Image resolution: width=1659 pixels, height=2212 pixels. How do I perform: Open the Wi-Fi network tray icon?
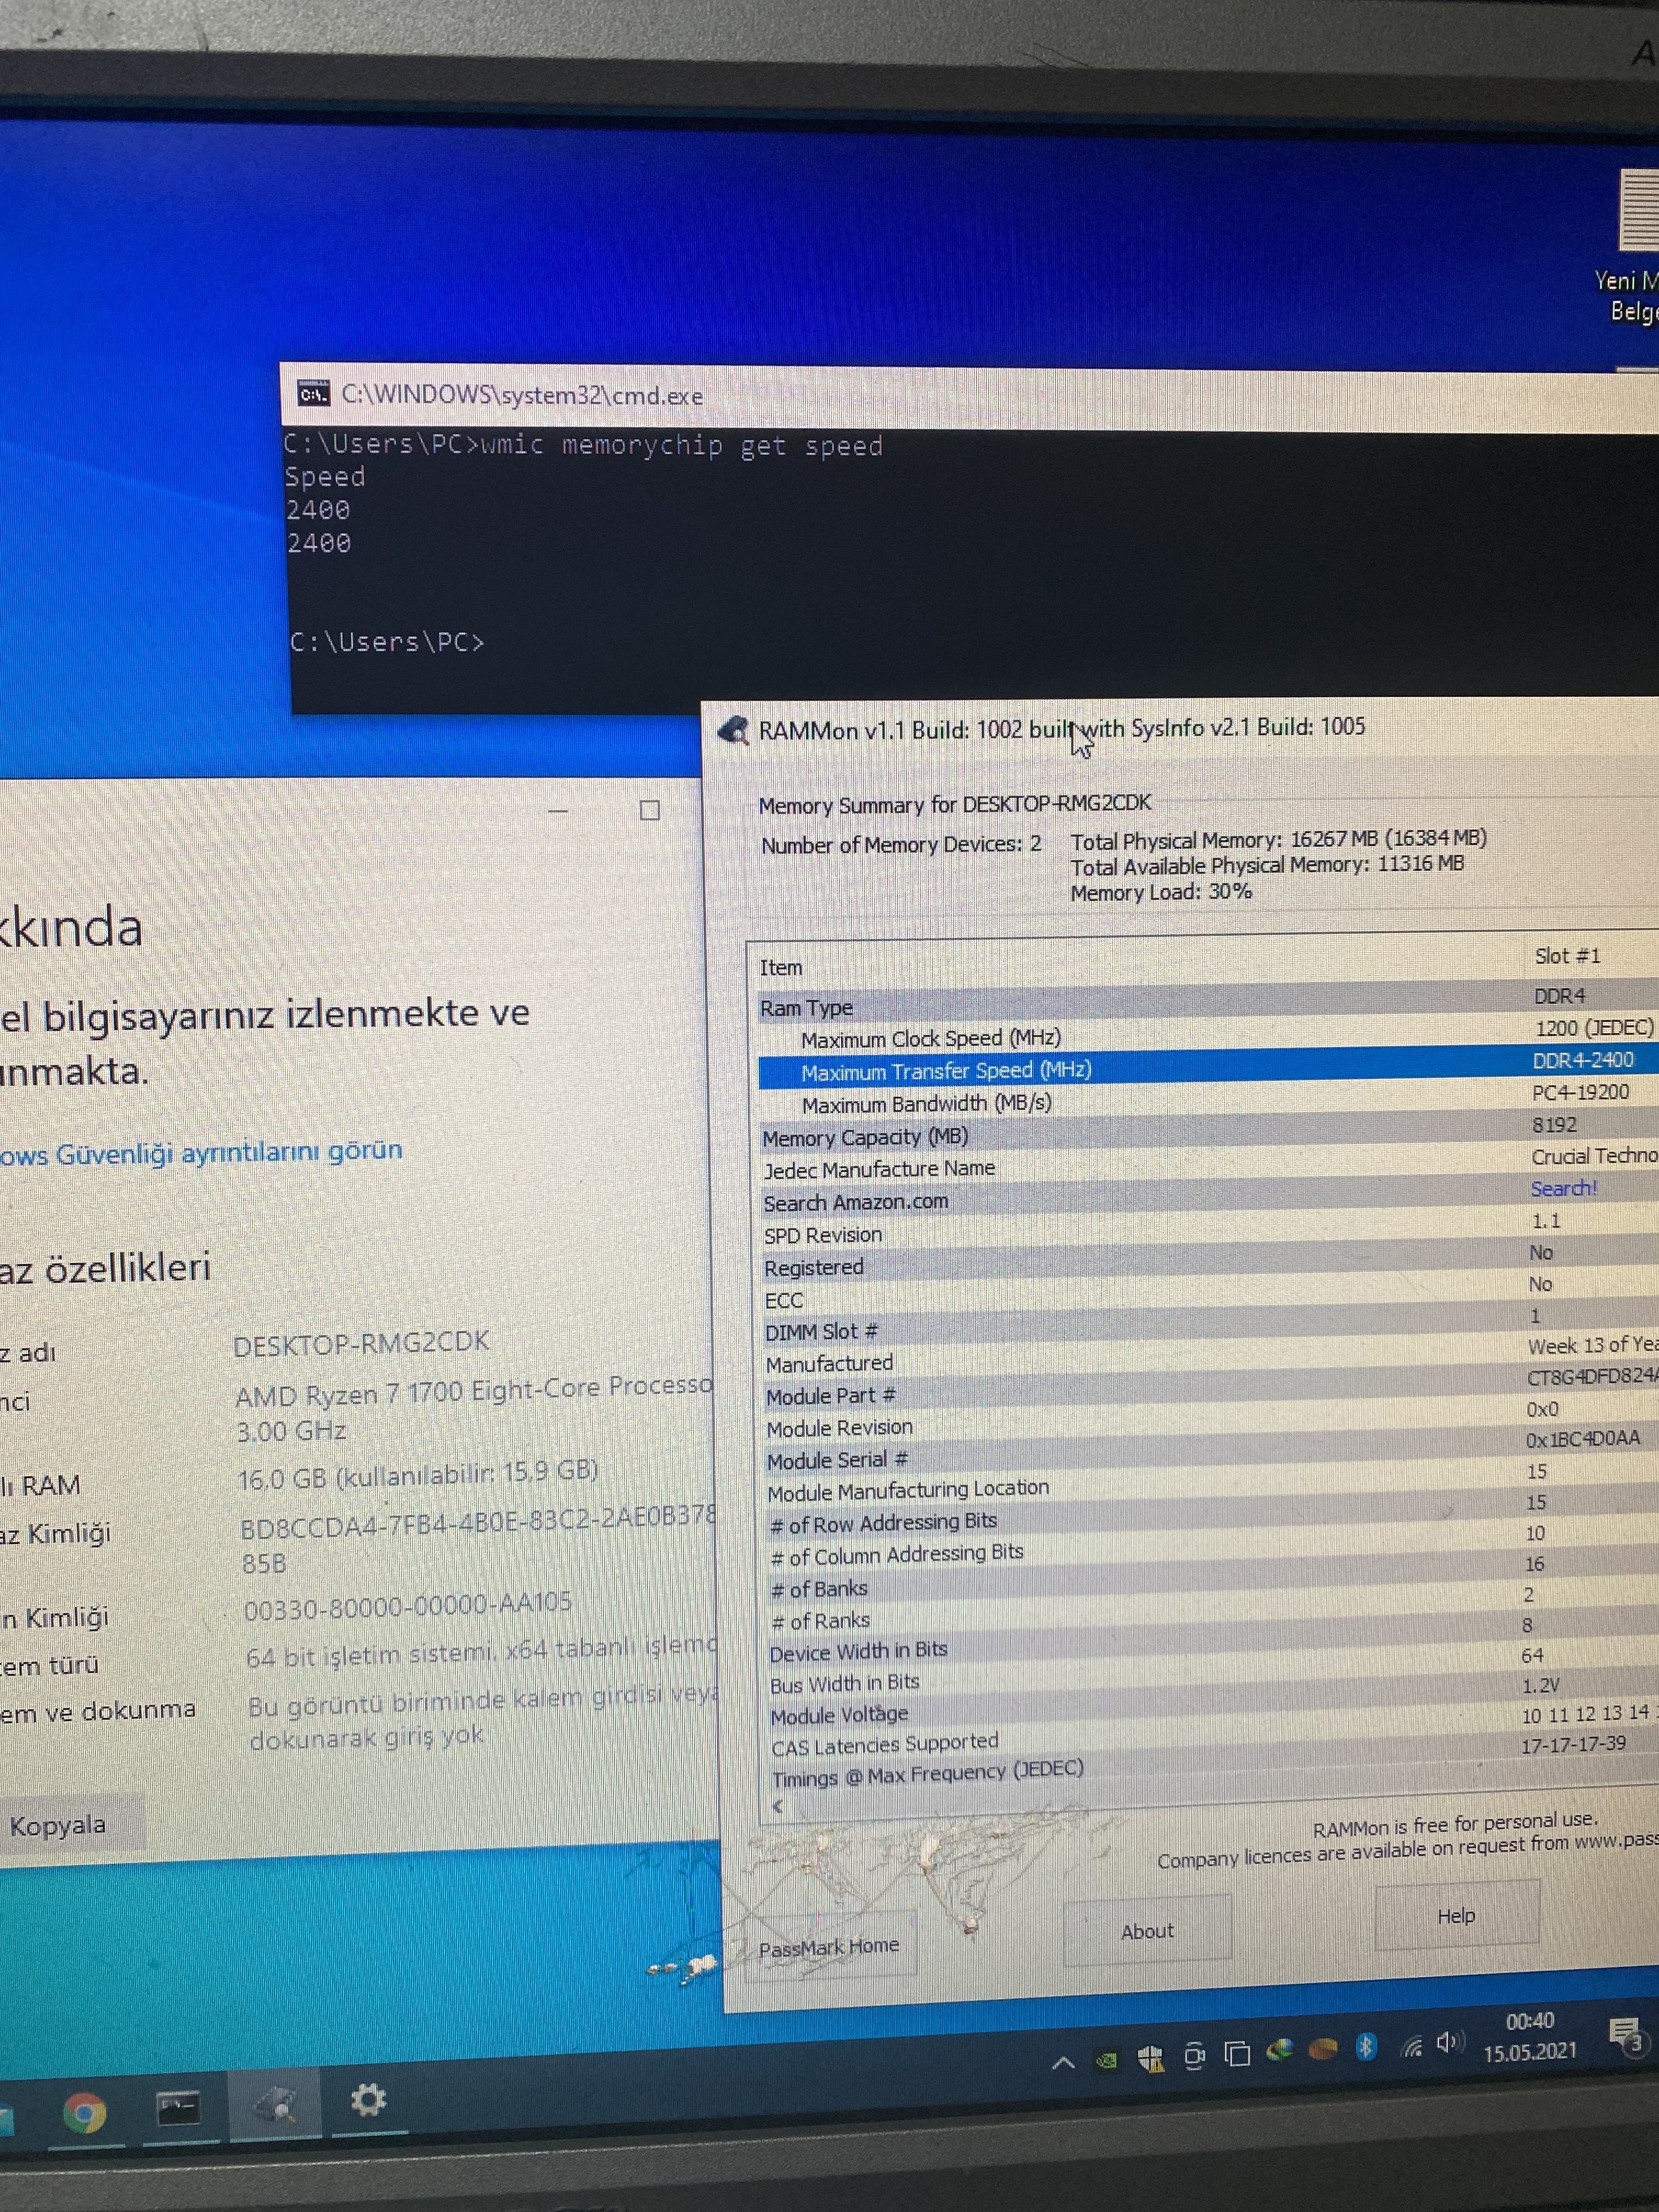[x=1411, y=2046]
